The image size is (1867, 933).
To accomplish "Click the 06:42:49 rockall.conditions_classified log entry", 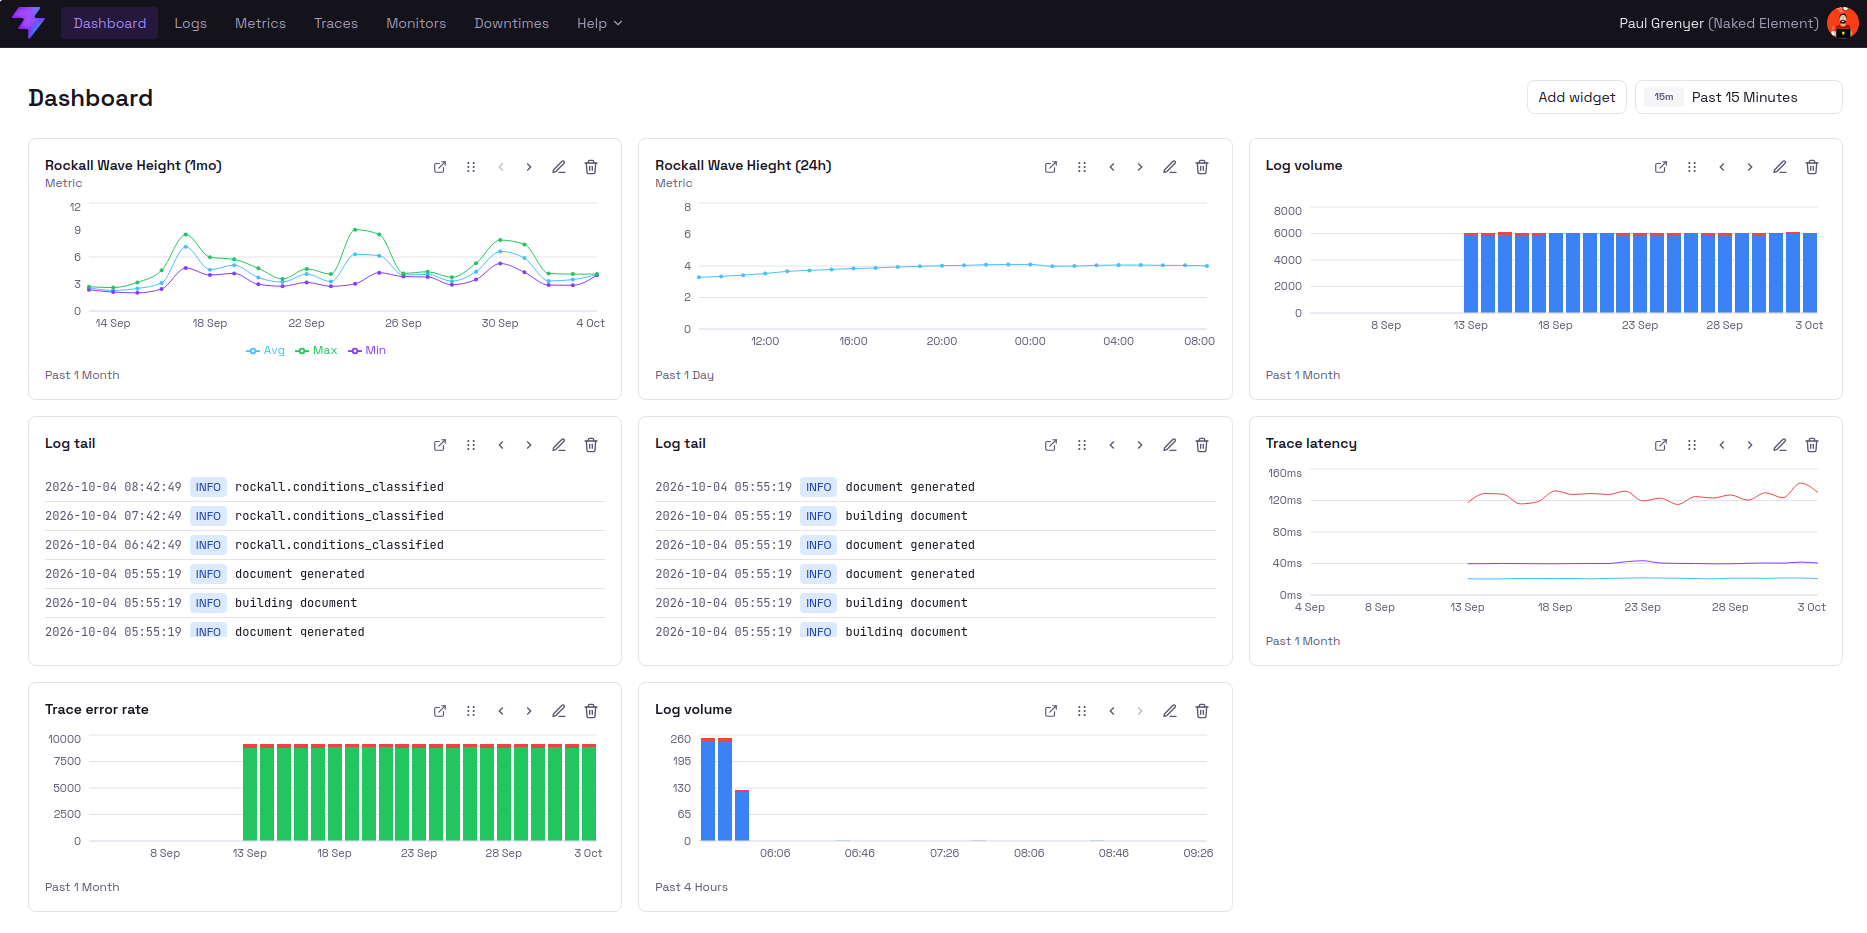I will click(325, 545).
